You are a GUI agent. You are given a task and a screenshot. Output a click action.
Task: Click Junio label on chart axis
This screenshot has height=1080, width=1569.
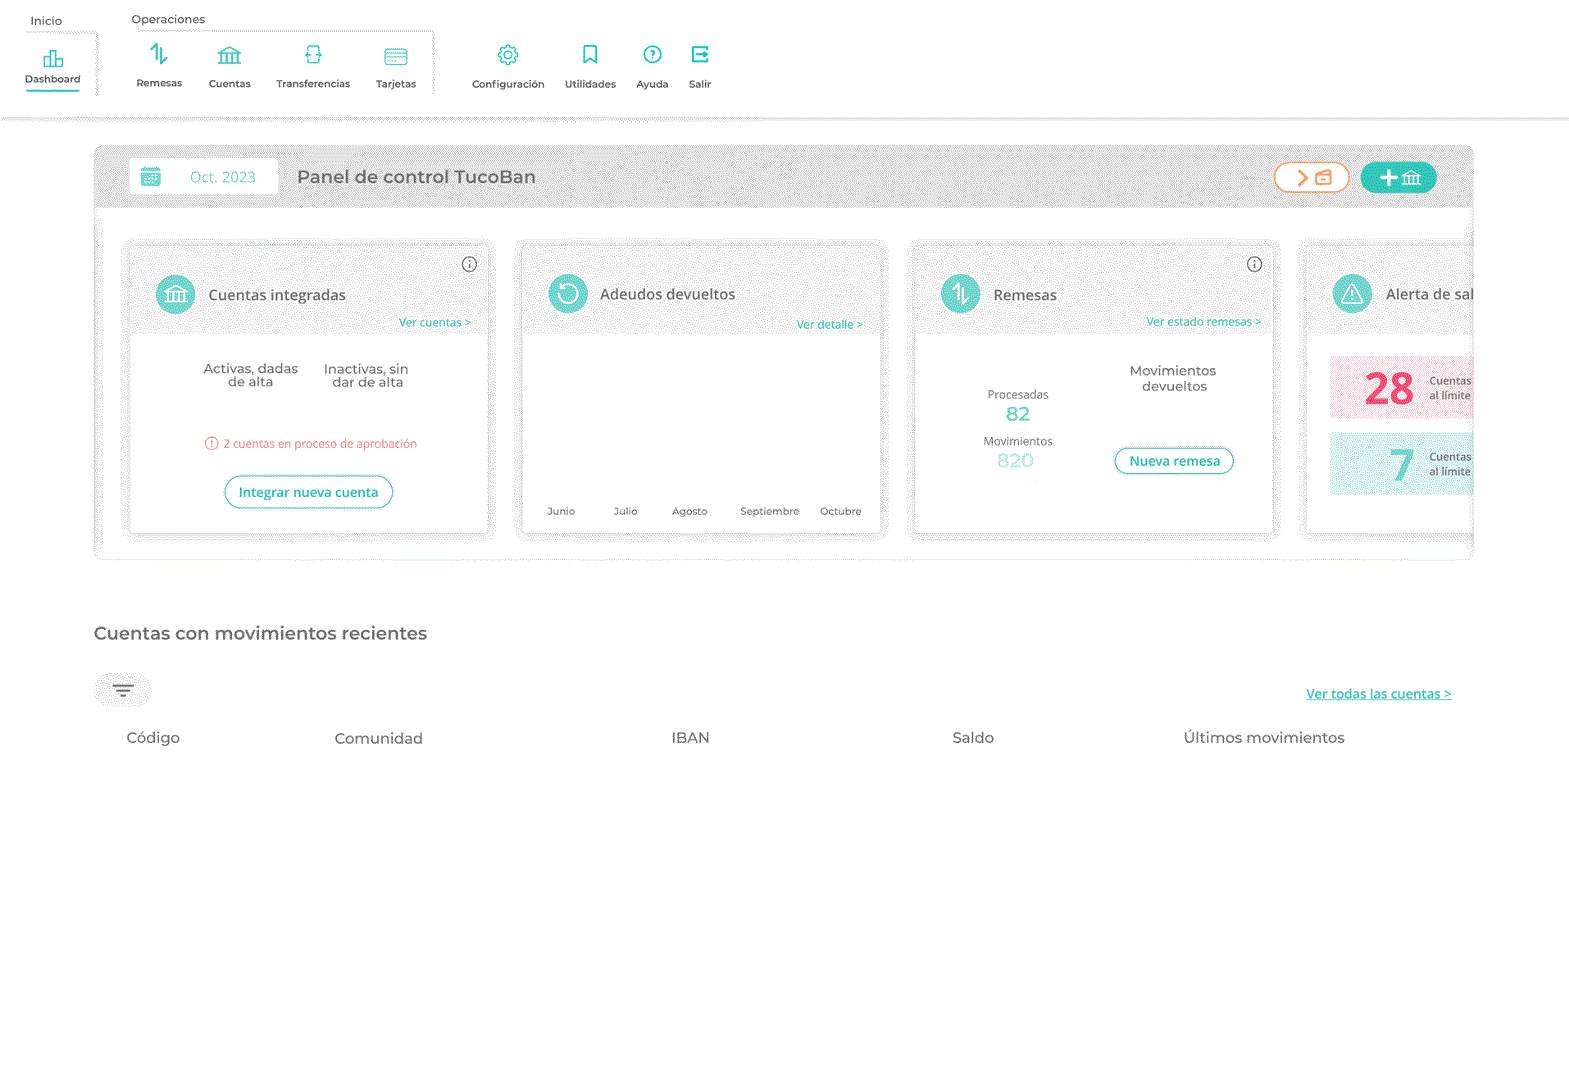point(561,511)
